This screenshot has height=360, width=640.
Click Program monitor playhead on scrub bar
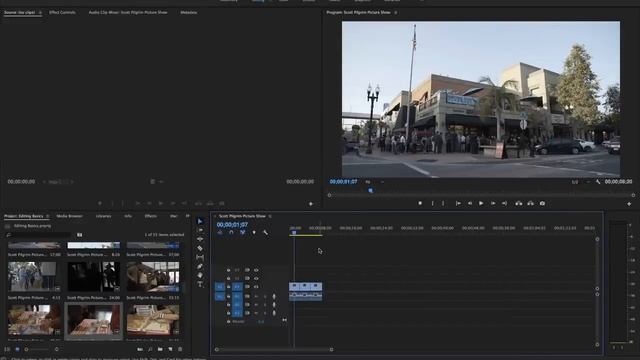371,191
